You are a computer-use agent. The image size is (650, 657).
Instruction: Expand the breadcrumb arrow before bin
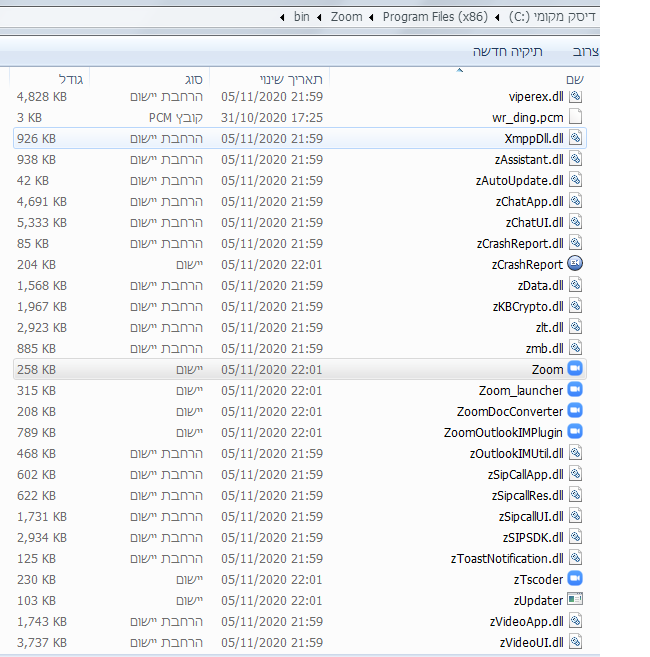tap(282, 17)
